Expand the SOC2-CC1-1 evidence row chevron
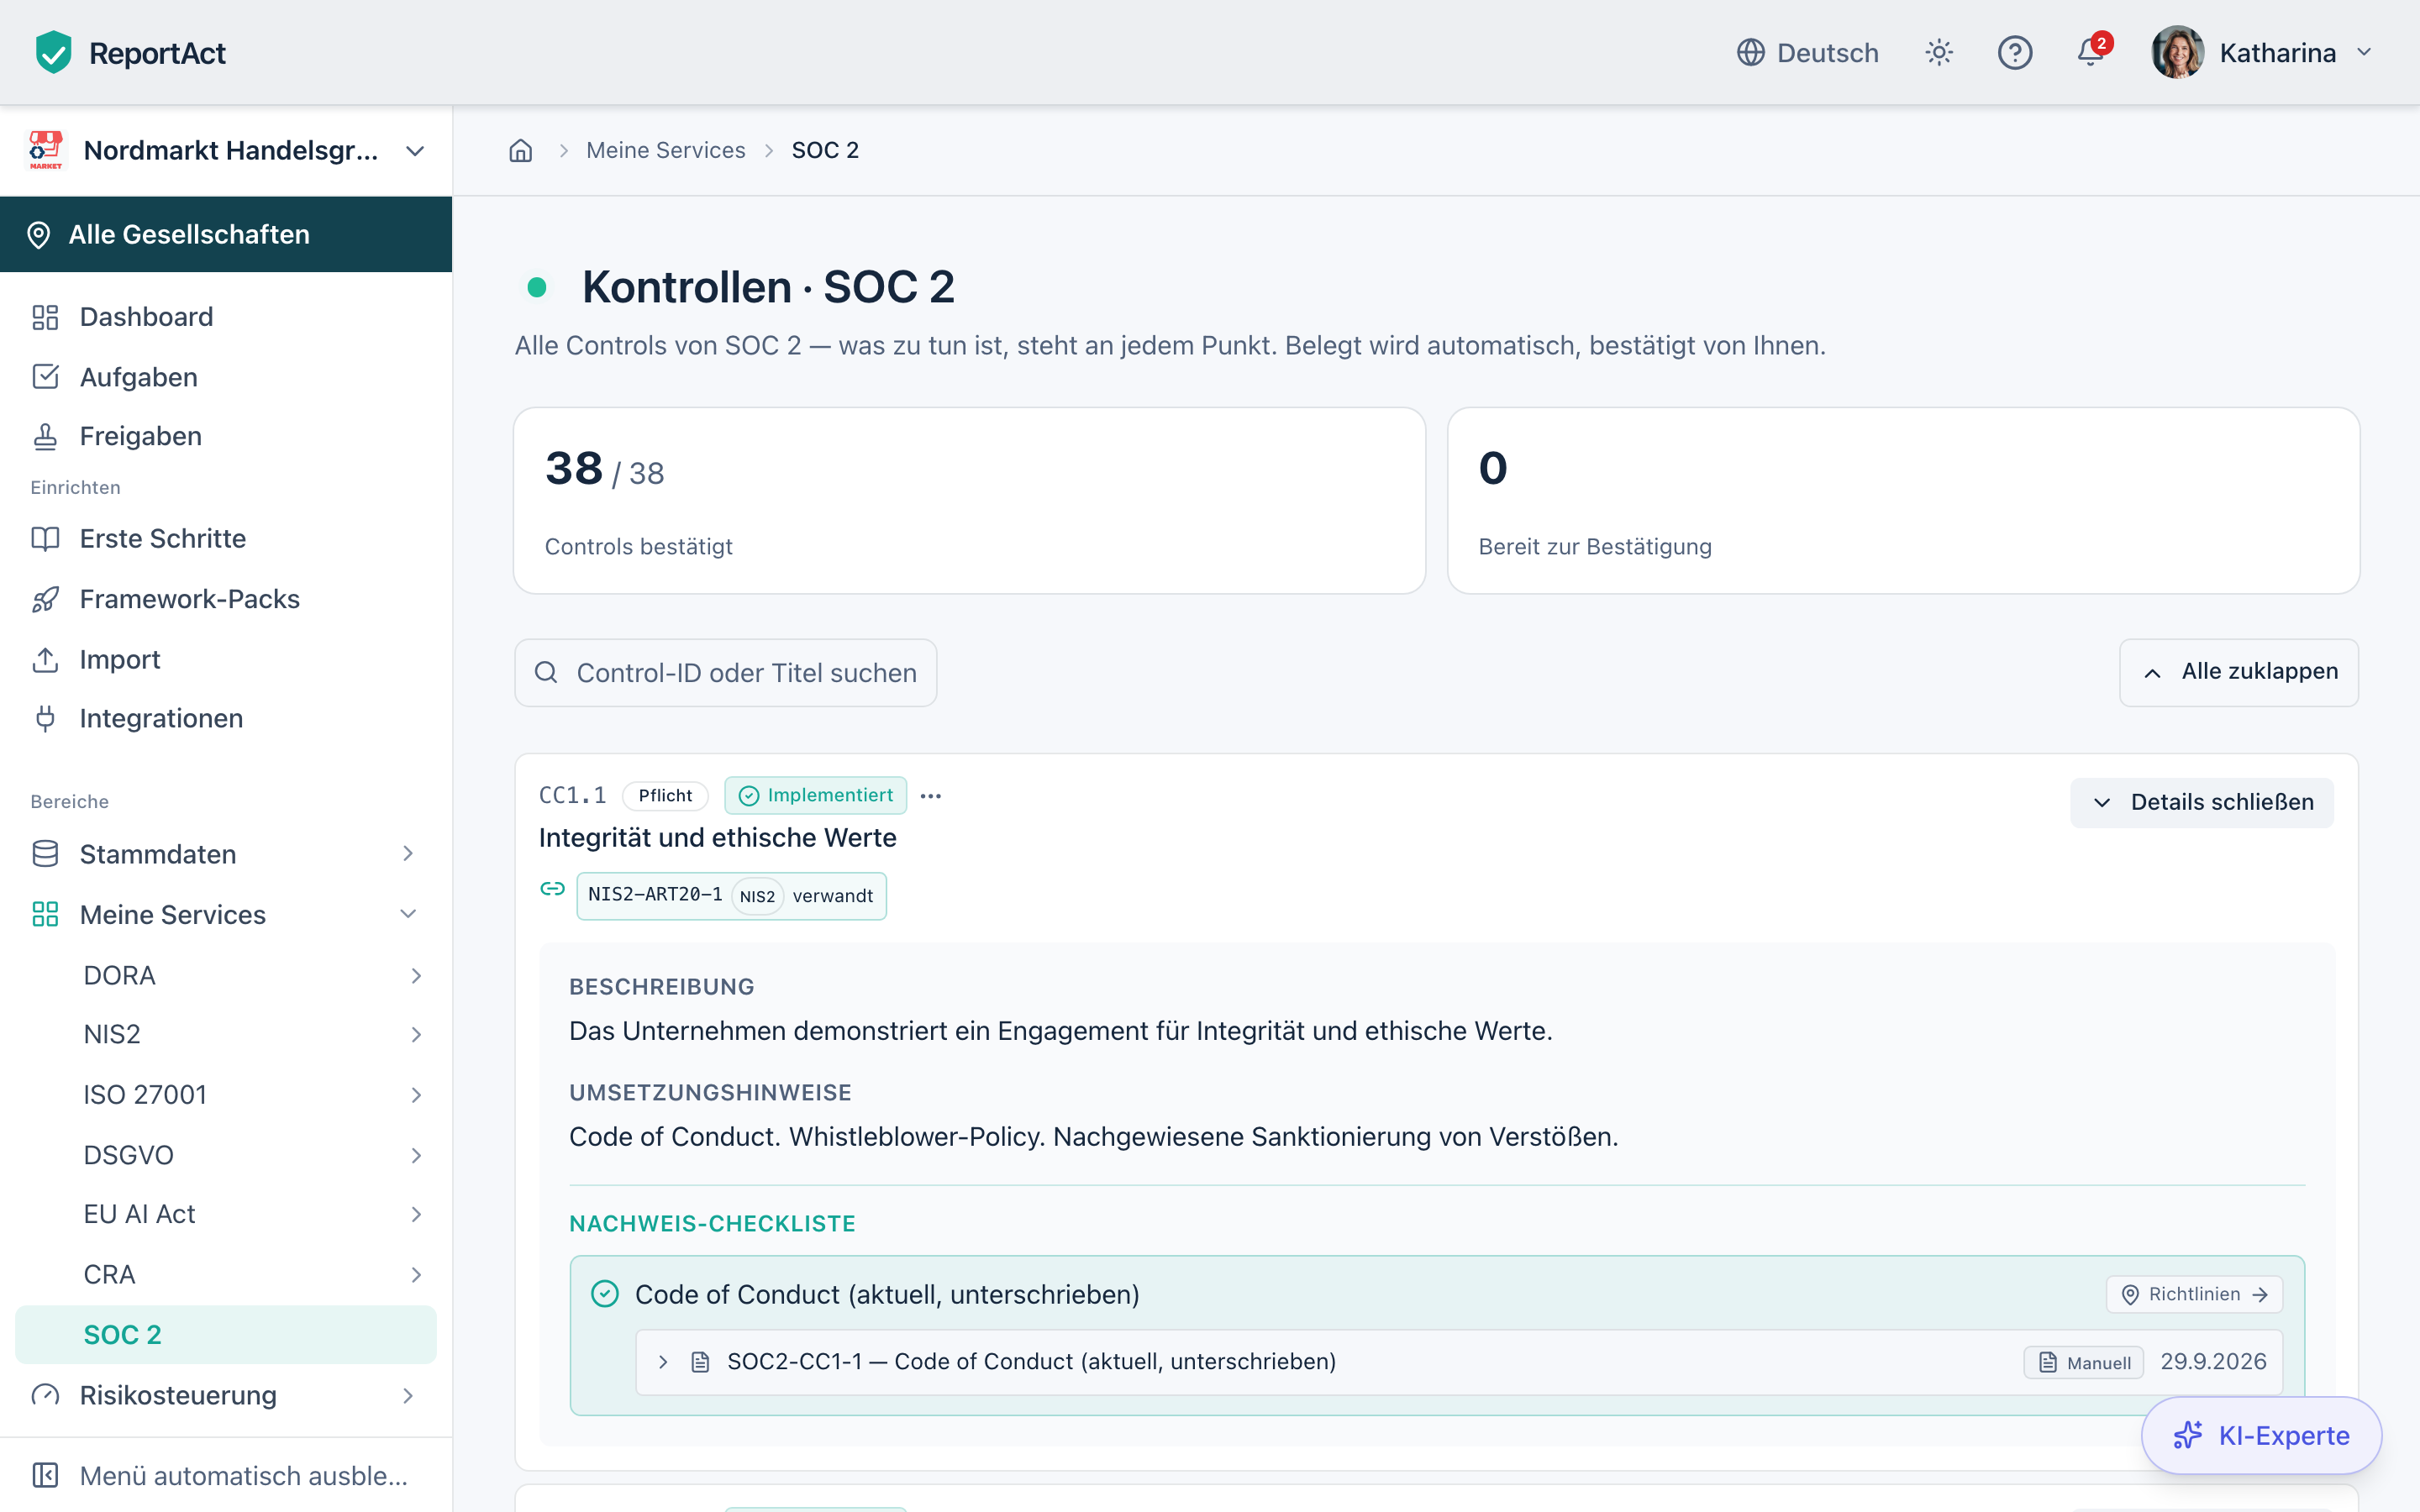The width and height of the screenshot is (2420, 1512). (663, 1362)
